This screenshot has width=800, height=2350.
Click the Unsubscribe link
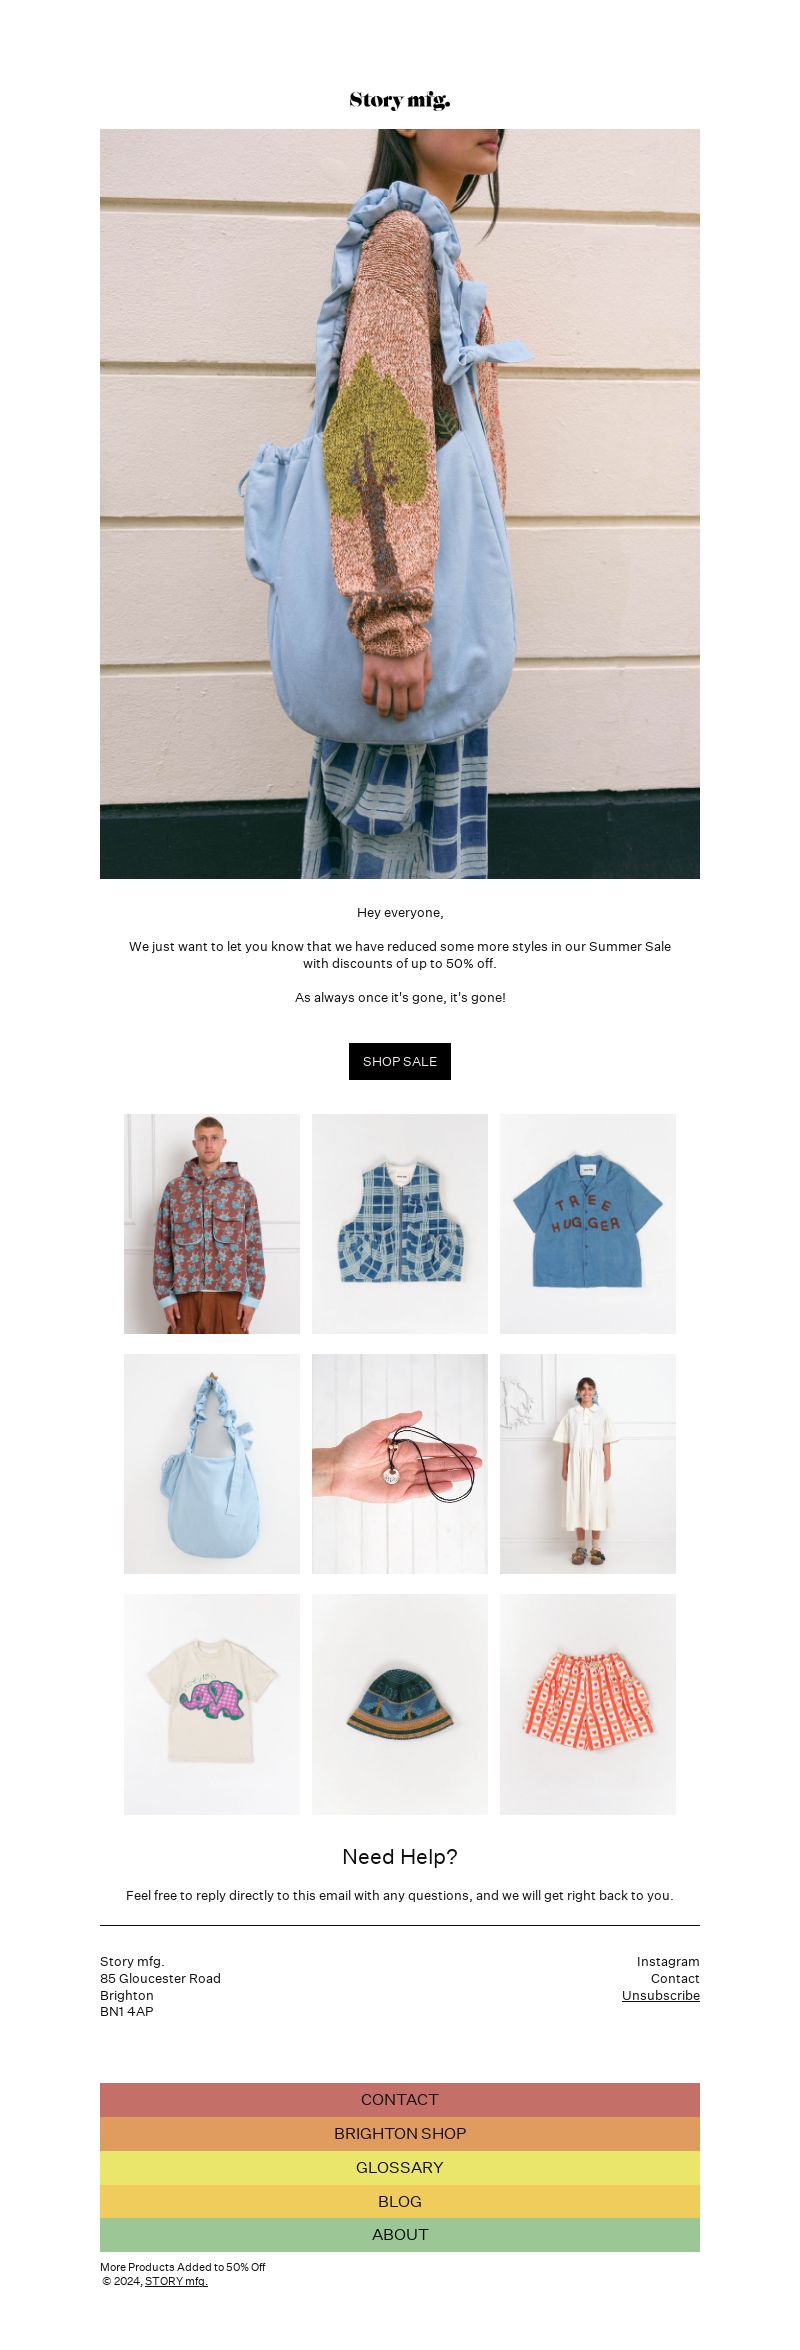click(661, 1995)
